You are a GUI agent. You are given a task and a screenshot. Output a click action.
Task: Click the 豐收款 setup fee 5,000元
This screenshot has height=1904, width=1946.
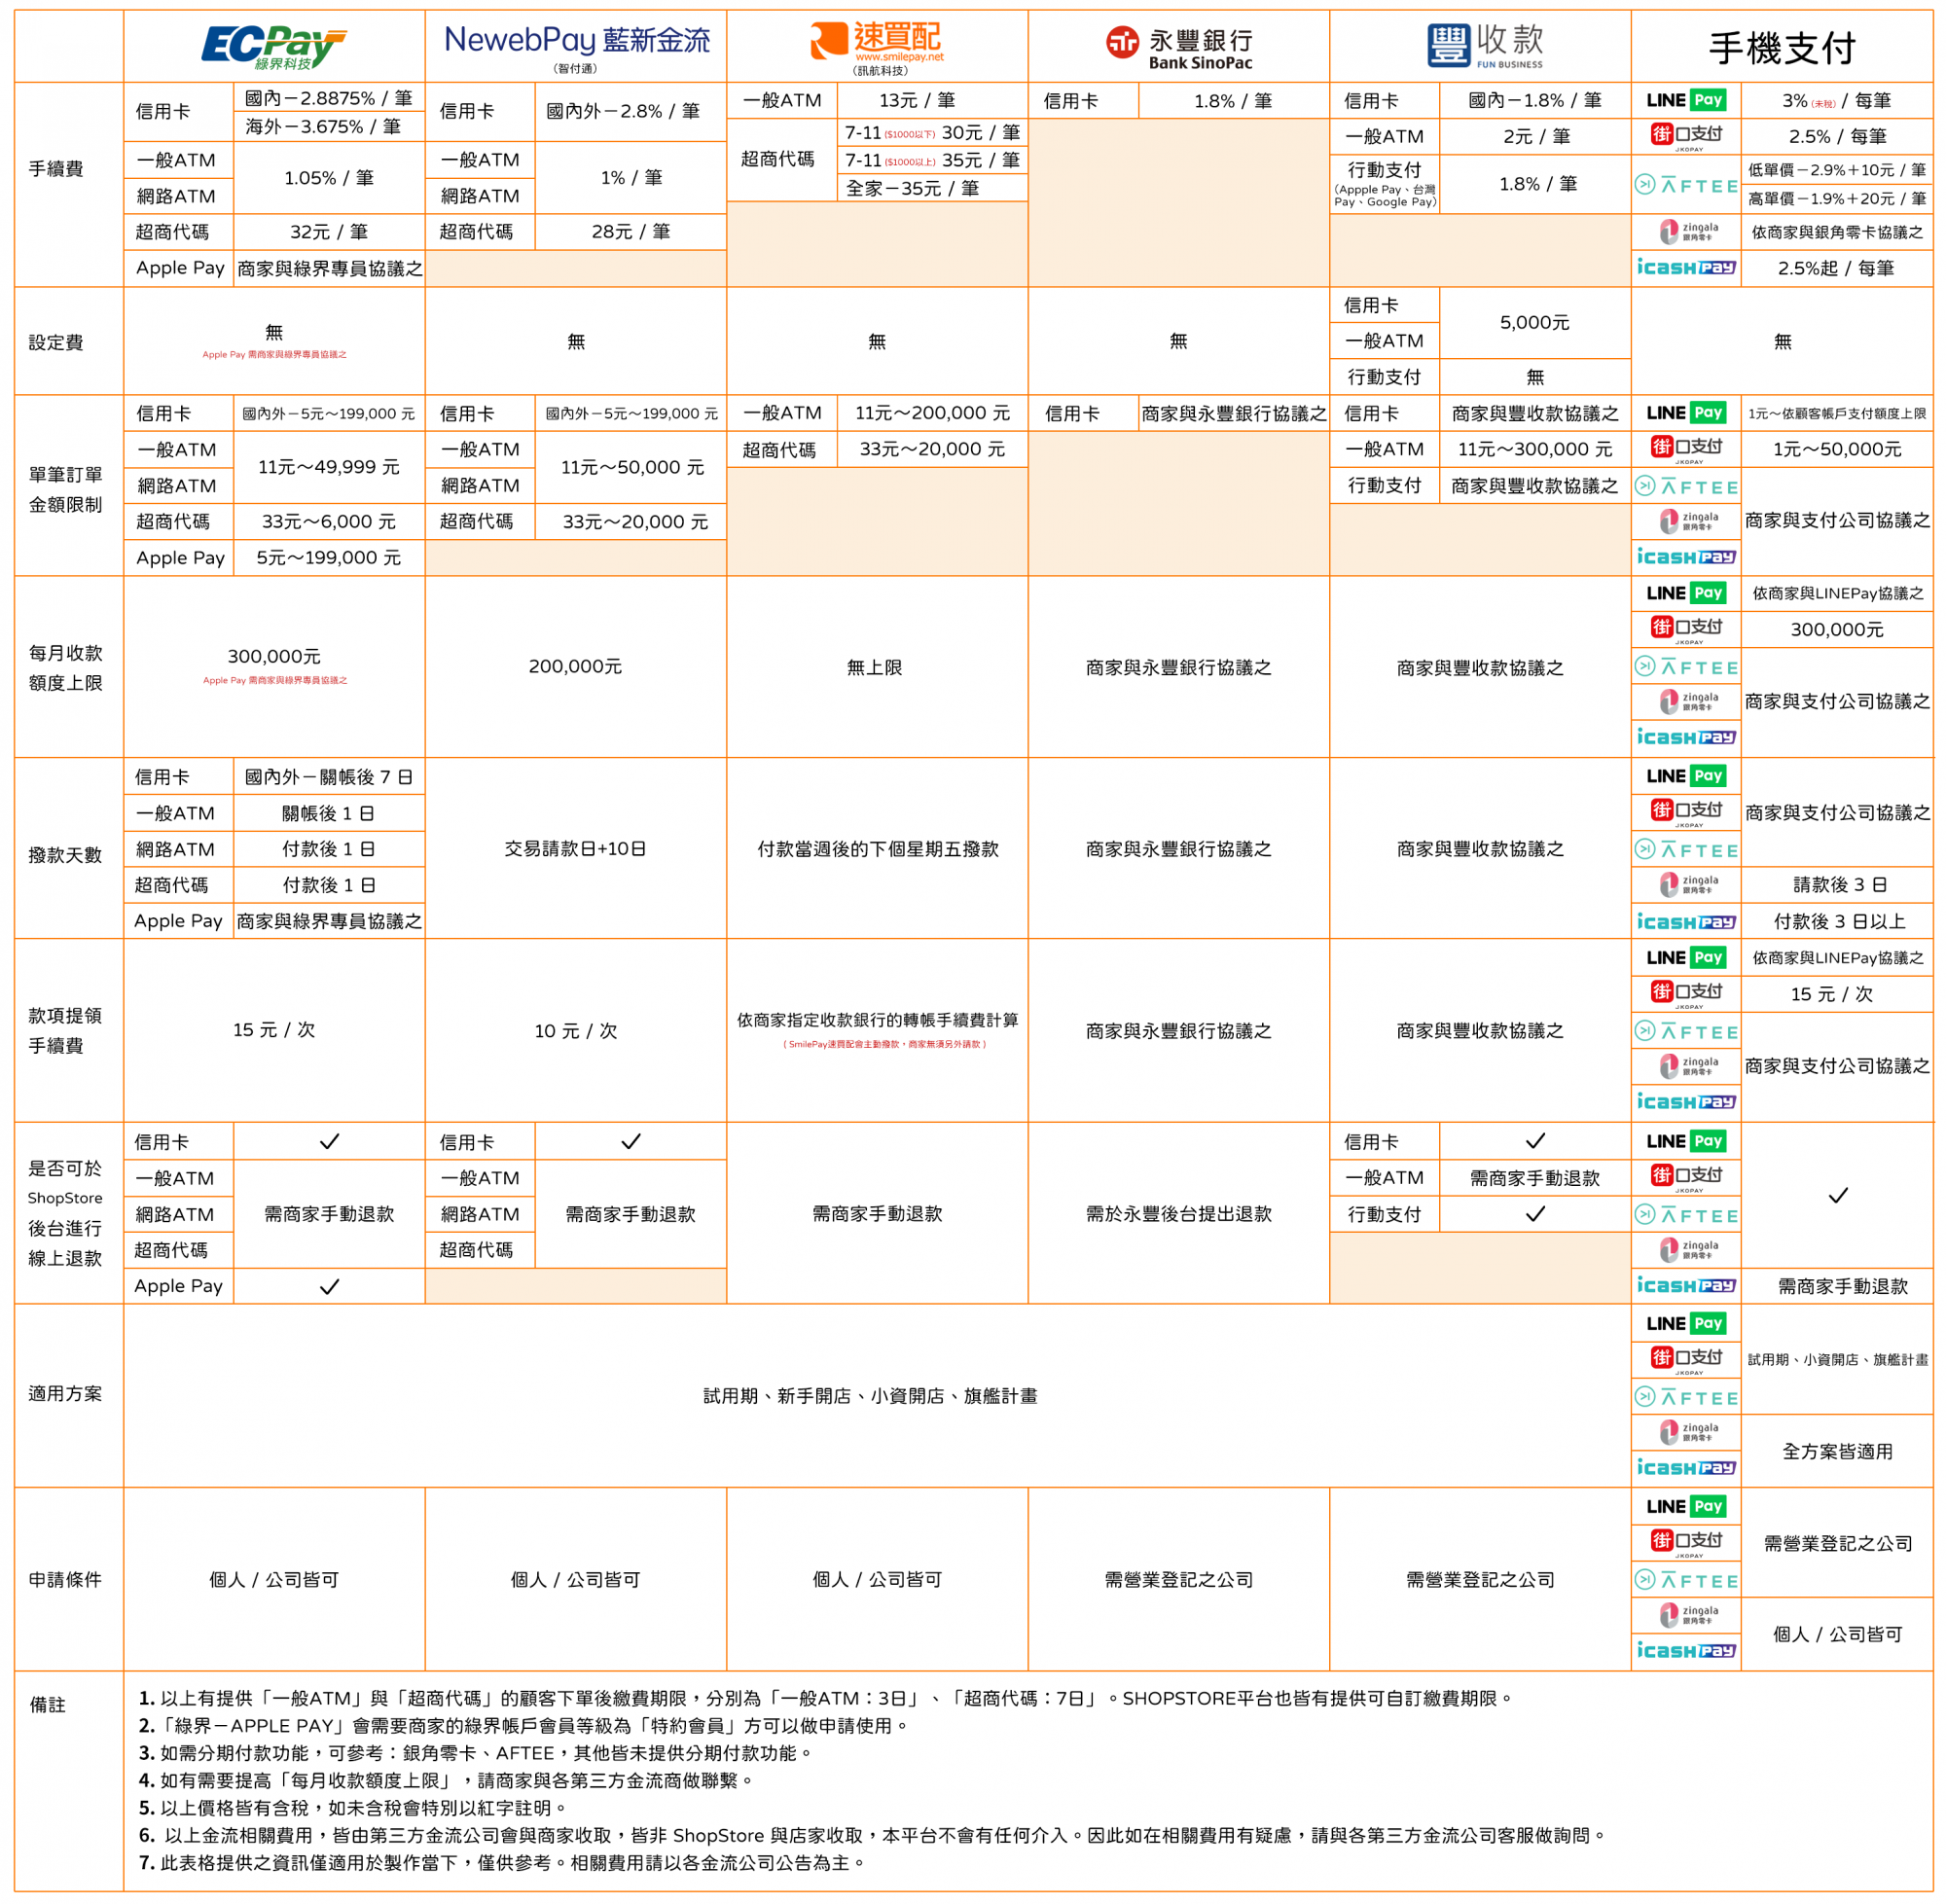pos(1535,322)
